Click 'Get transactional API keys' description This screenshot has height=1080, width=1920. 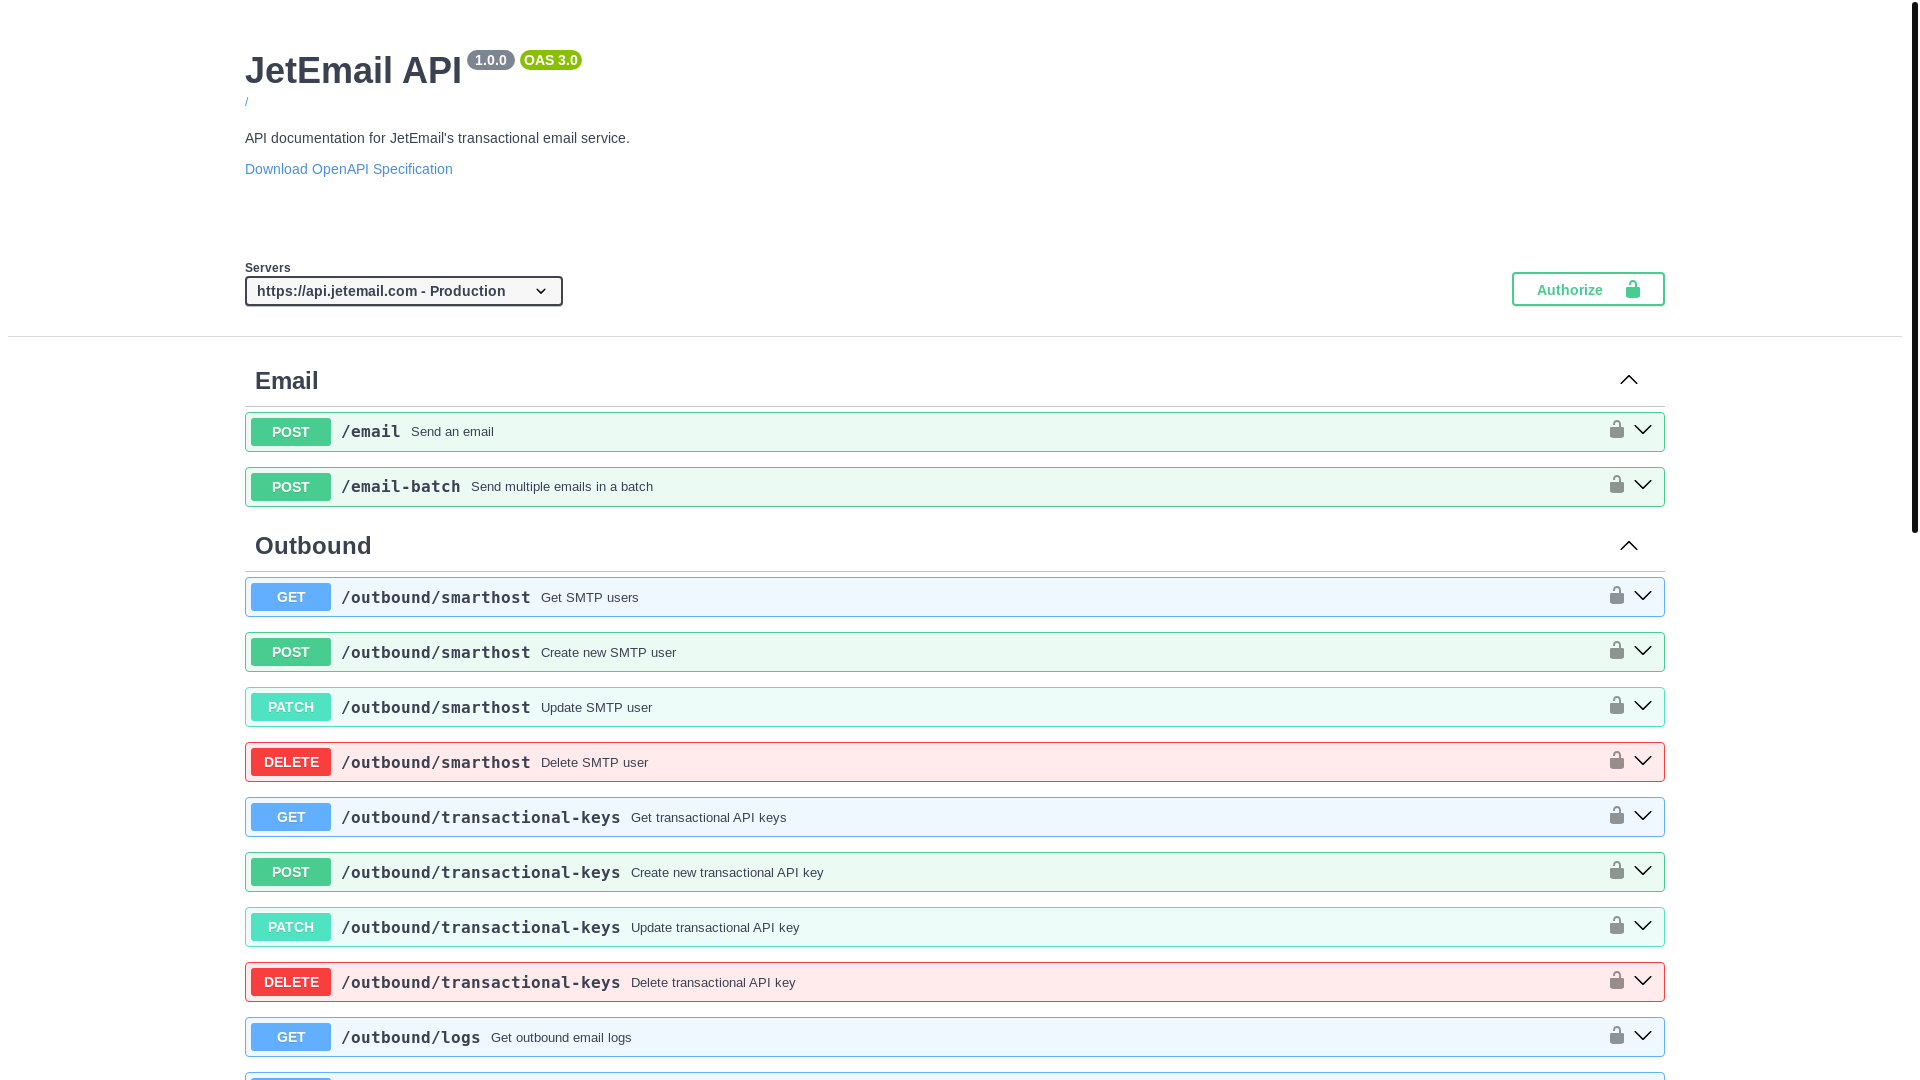tap(709, 818)
